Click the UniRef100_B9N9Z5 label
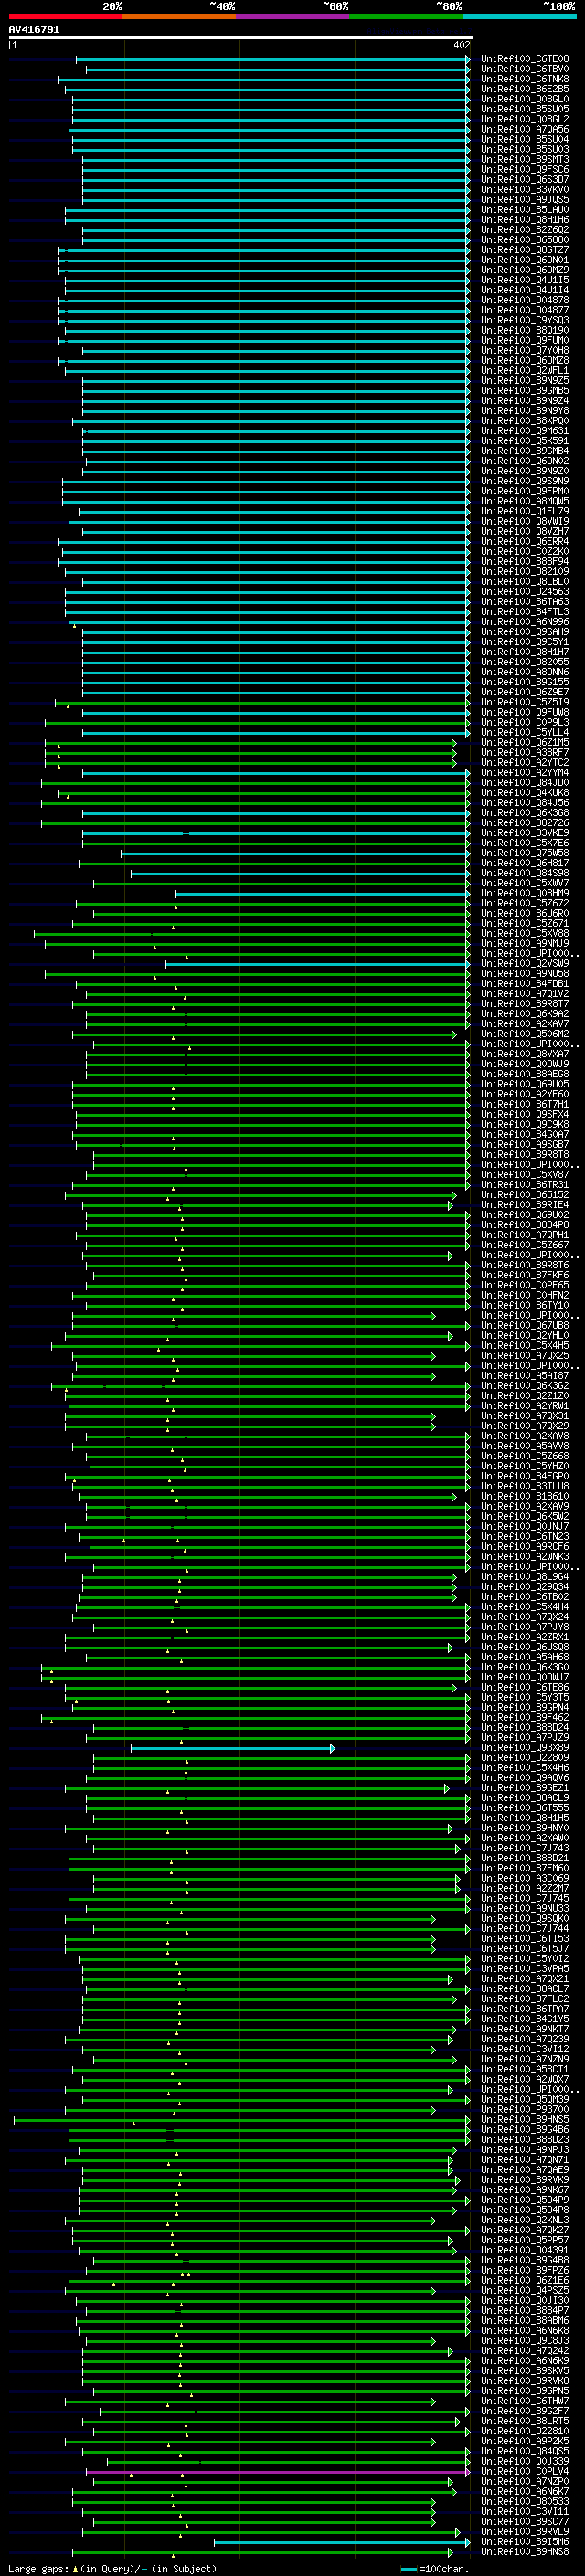Image resolution: width=585 pixels, height=2576 pixels. click(524, 380)
